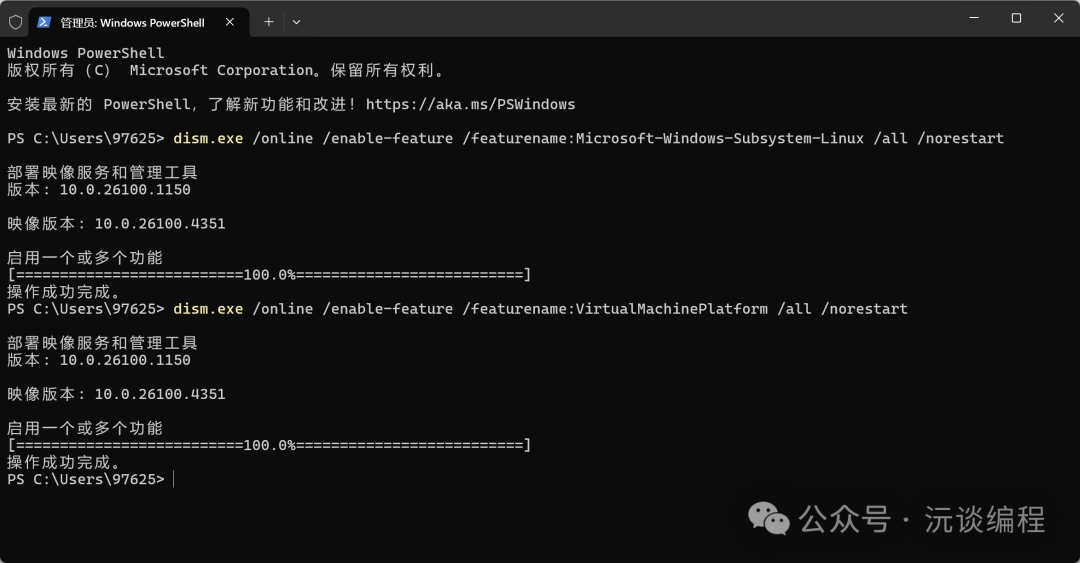Click the /featurename:VirtualMachinePlatform parameter text
Screen dimensions: 1080x563
click(x=615, y=309)
